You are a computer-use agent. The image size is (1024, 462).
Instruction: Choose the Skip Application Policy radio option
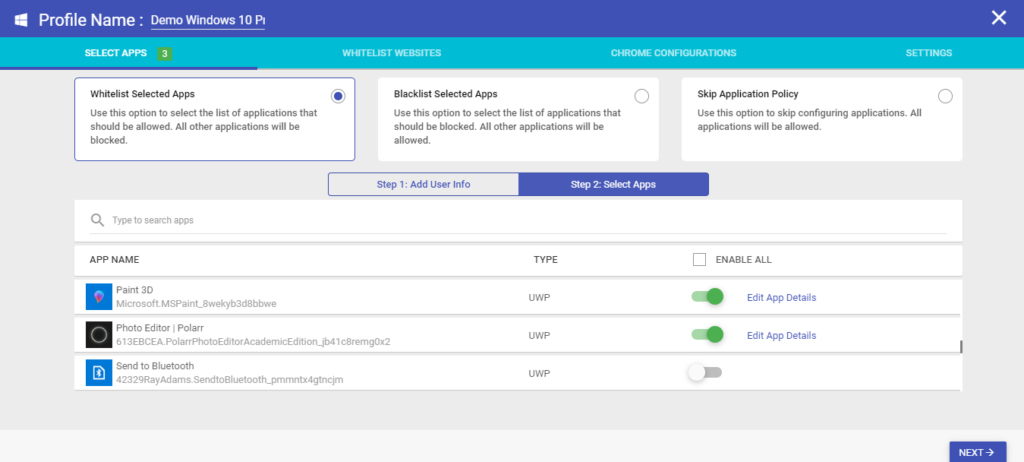[945, 96]
